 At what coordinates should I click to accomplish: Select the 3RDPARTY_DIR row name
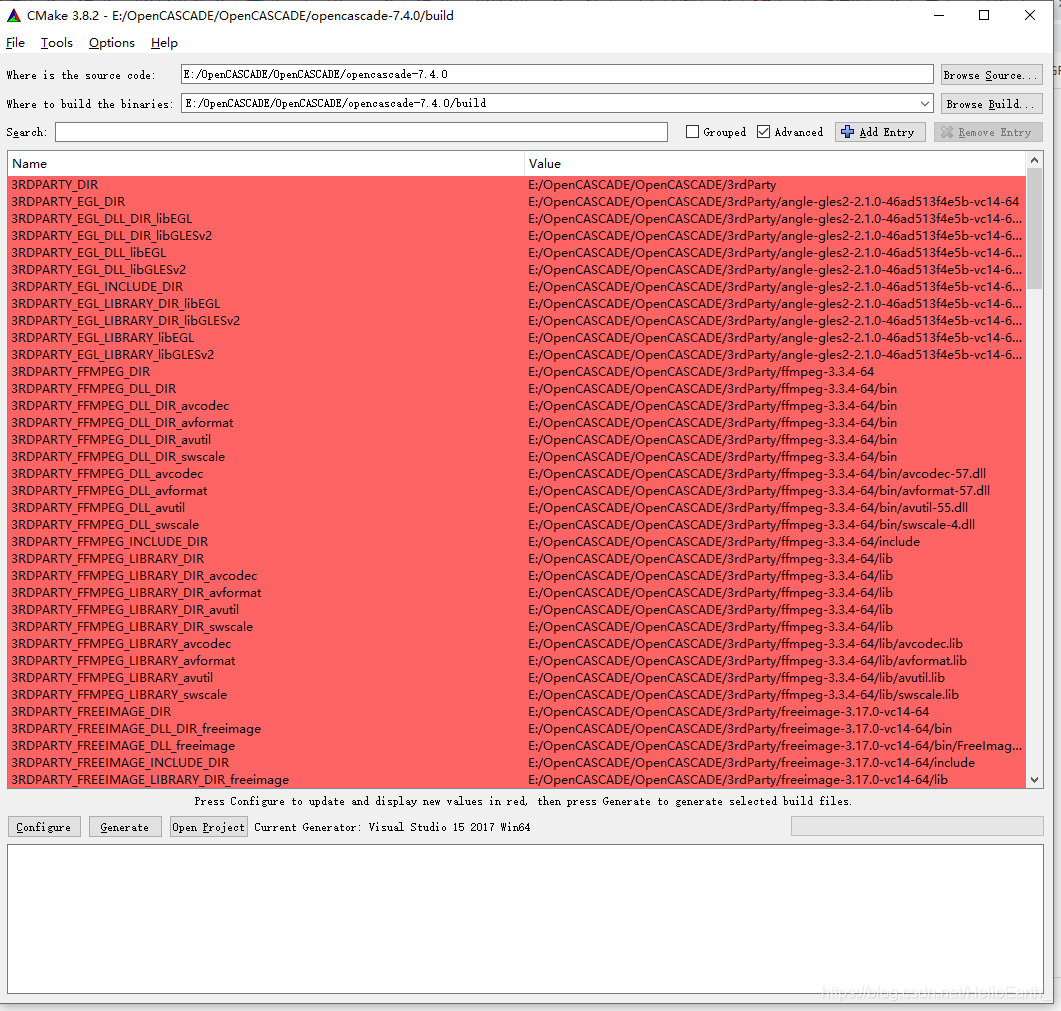[x=55, y=185]
